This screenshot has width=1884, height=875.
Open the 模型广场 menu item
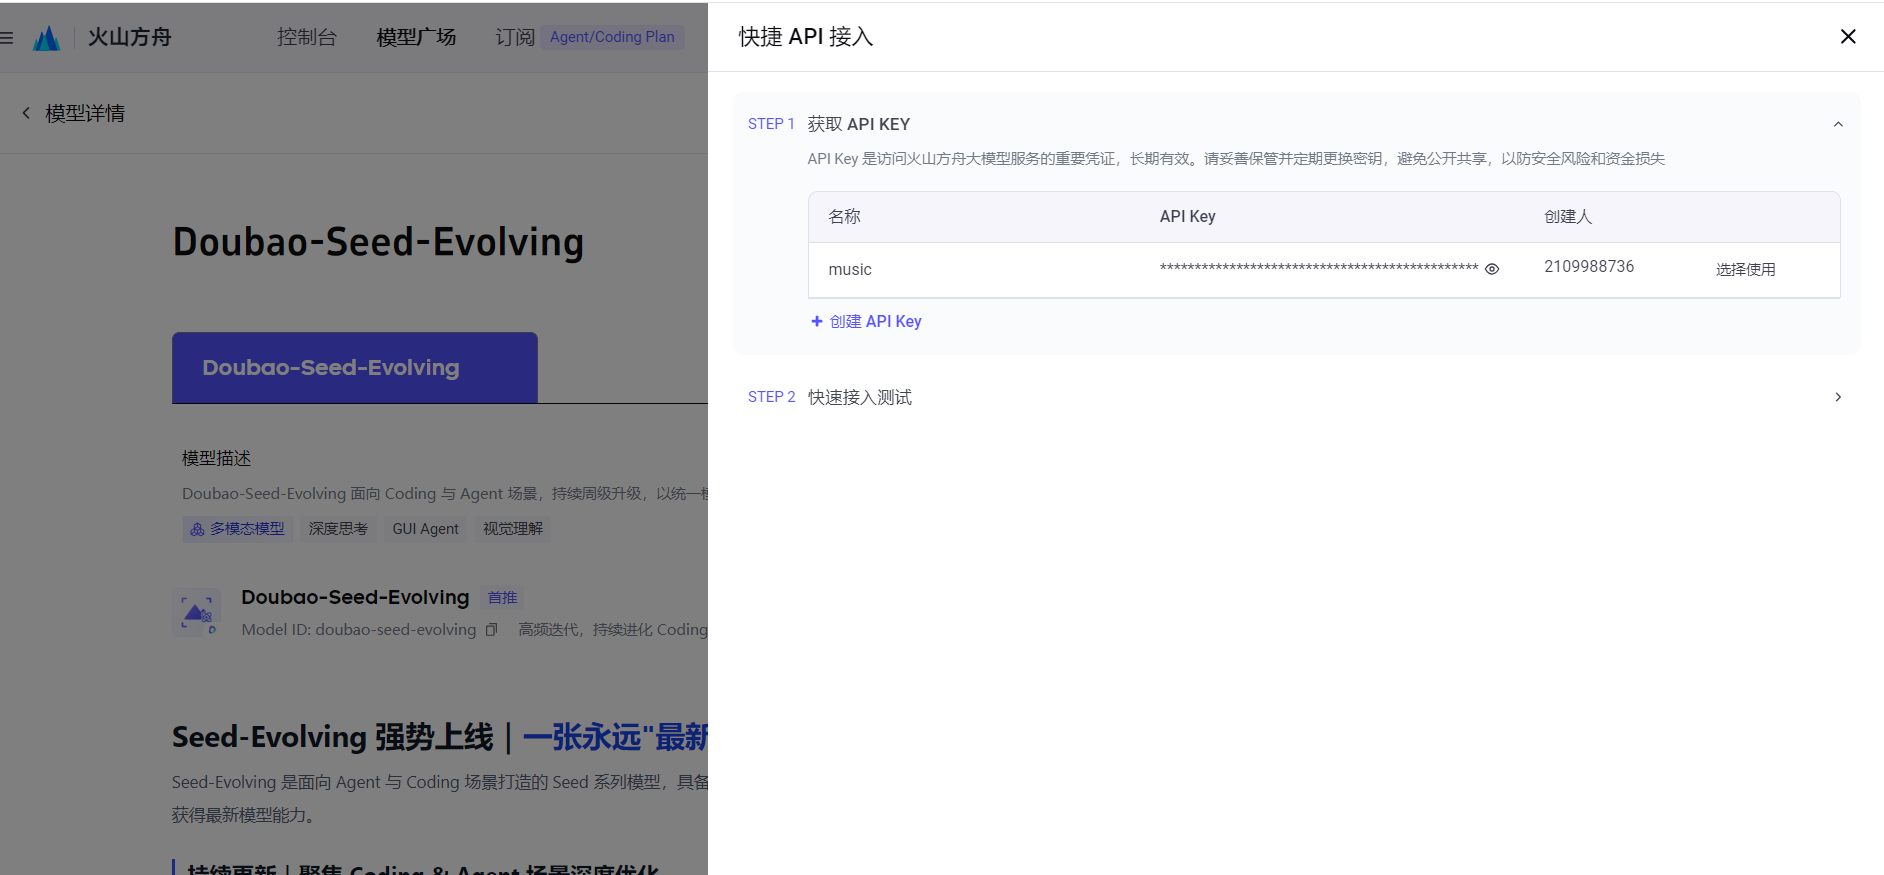(x=417, y=37)
